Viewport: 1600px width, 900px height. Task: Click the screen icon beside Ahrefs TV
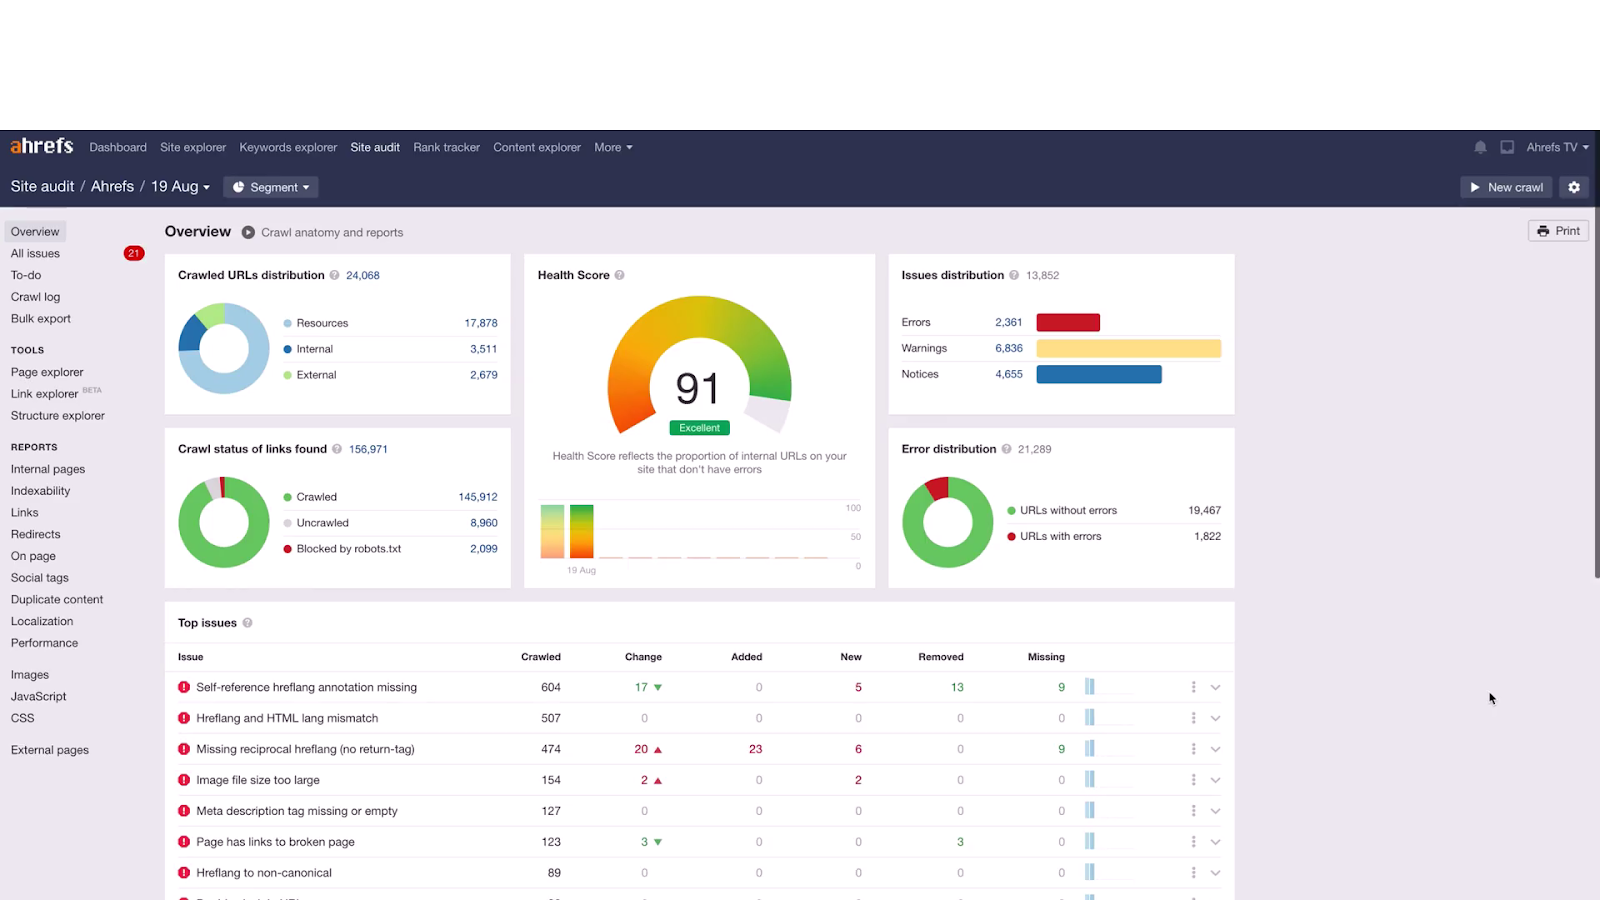point(1507,147)
